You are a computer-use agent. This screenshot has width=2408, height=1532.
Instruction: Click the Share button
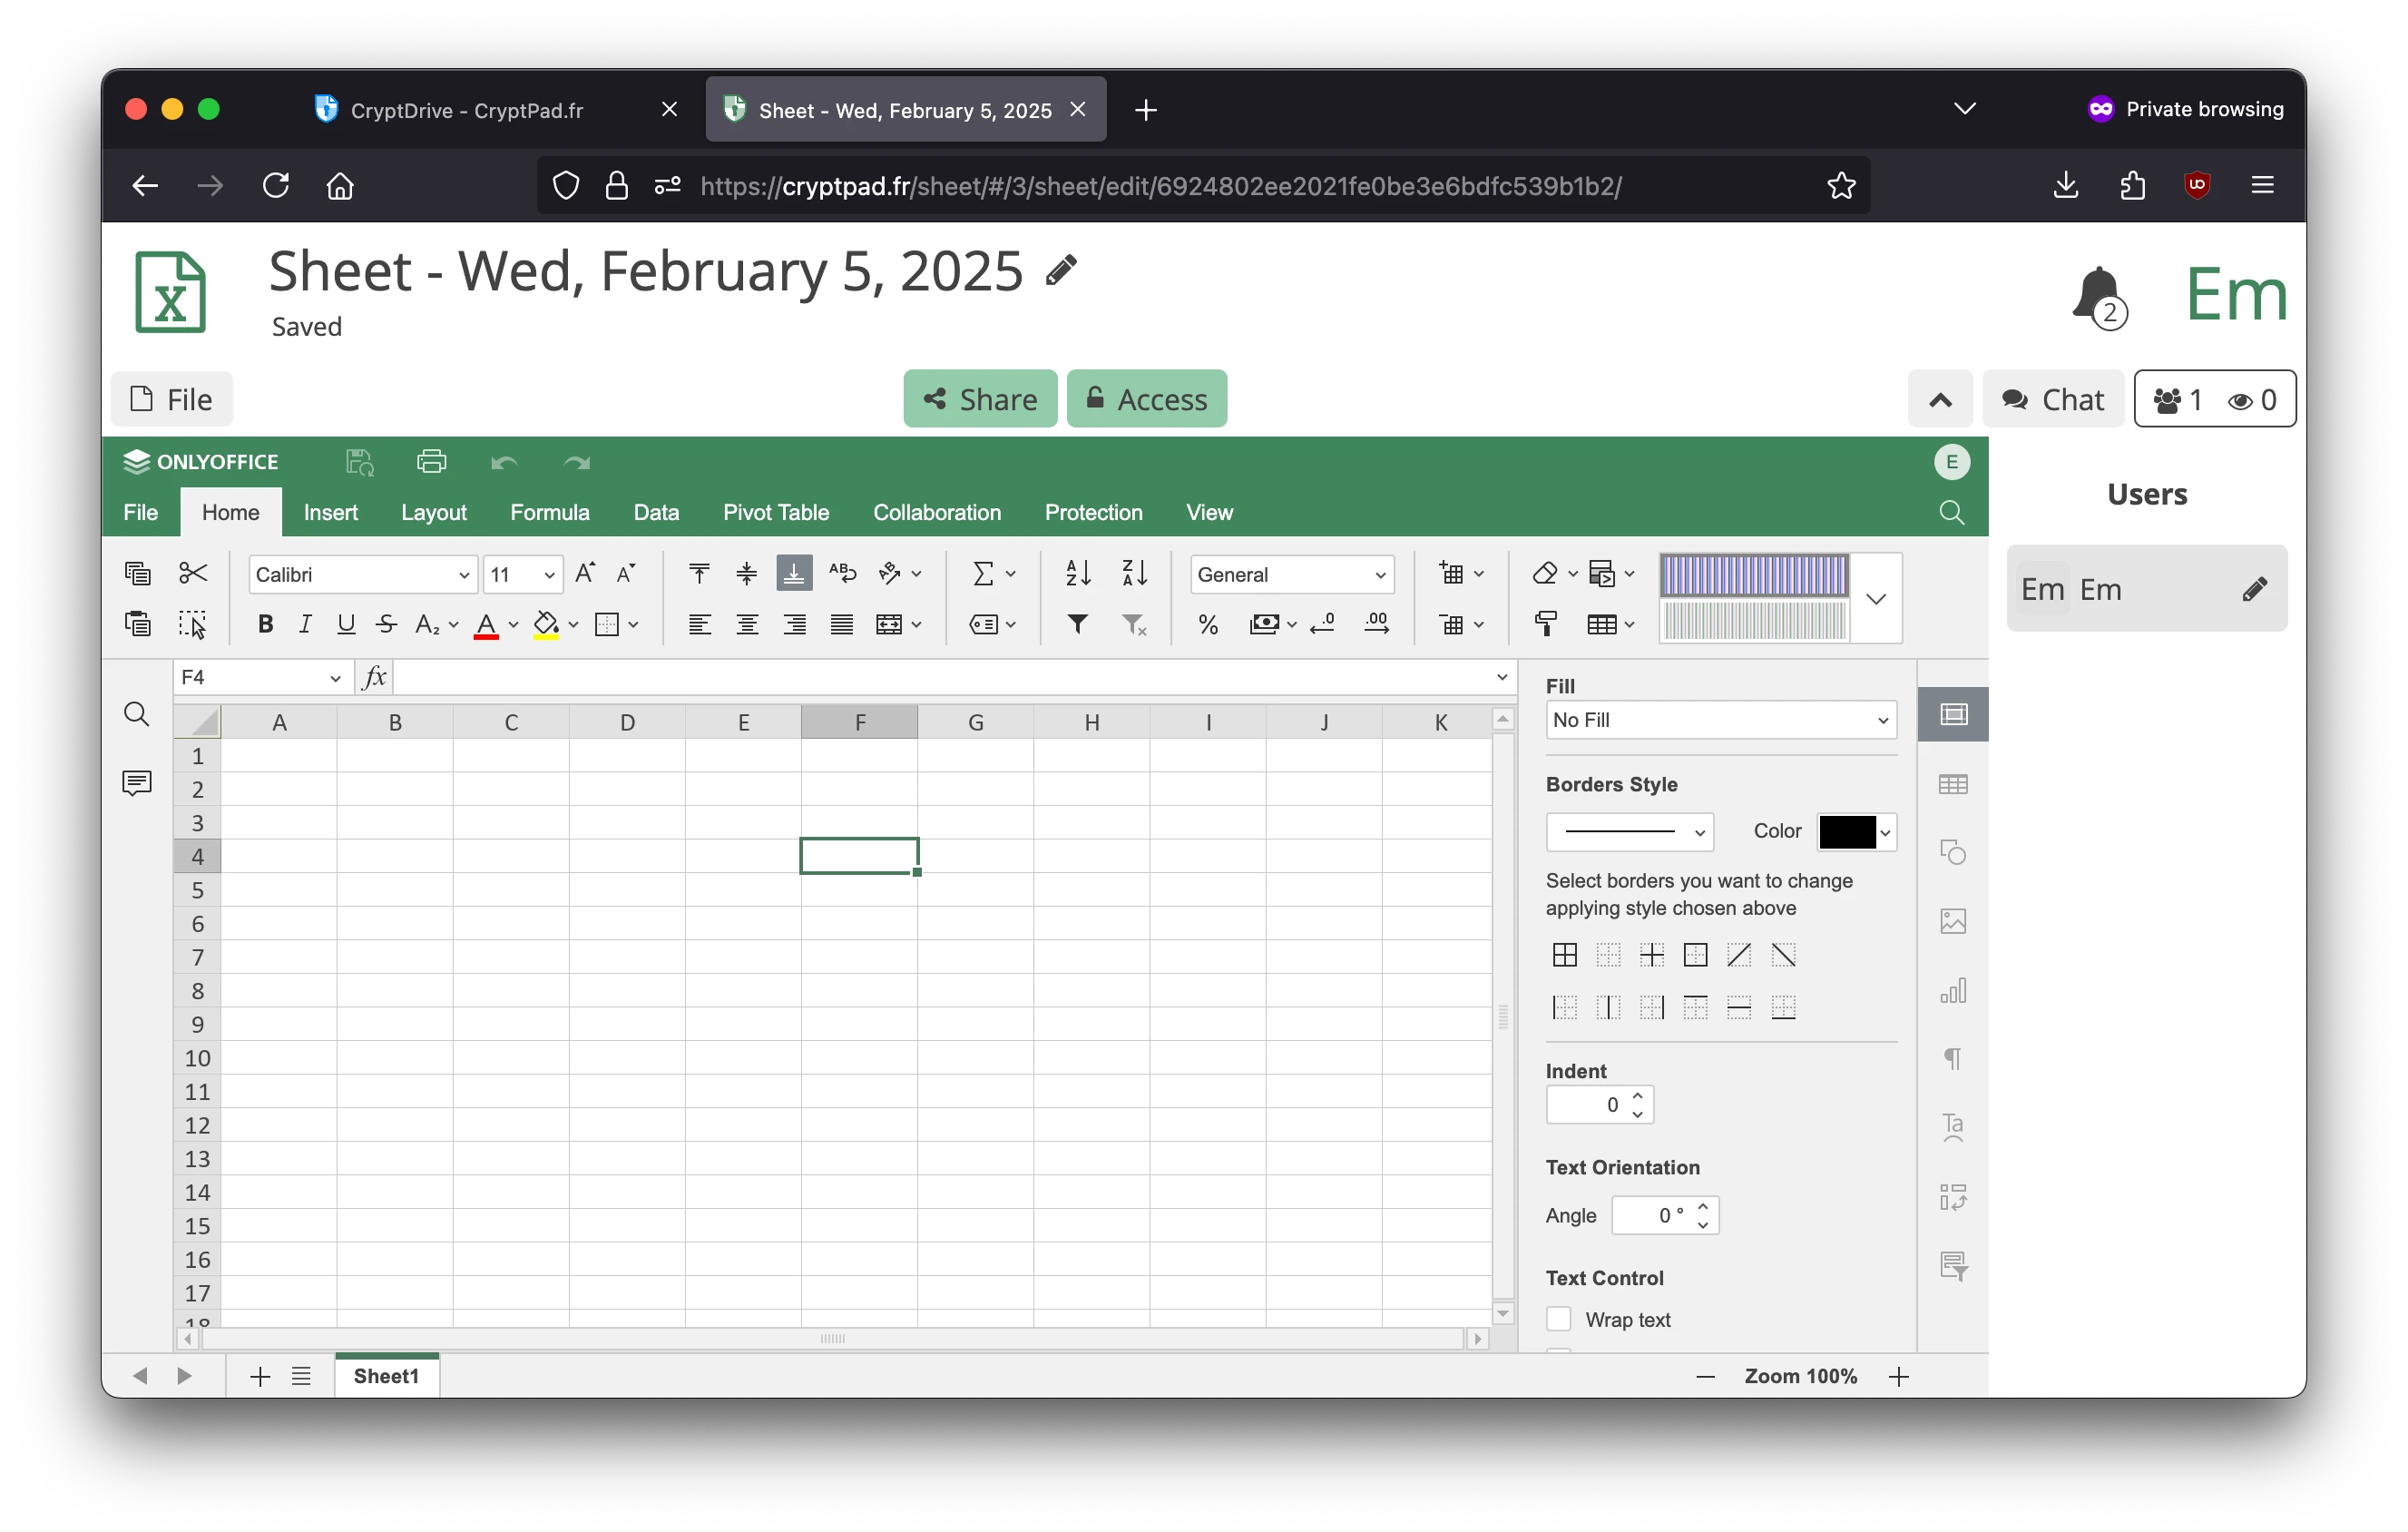(x=979, y=398)
